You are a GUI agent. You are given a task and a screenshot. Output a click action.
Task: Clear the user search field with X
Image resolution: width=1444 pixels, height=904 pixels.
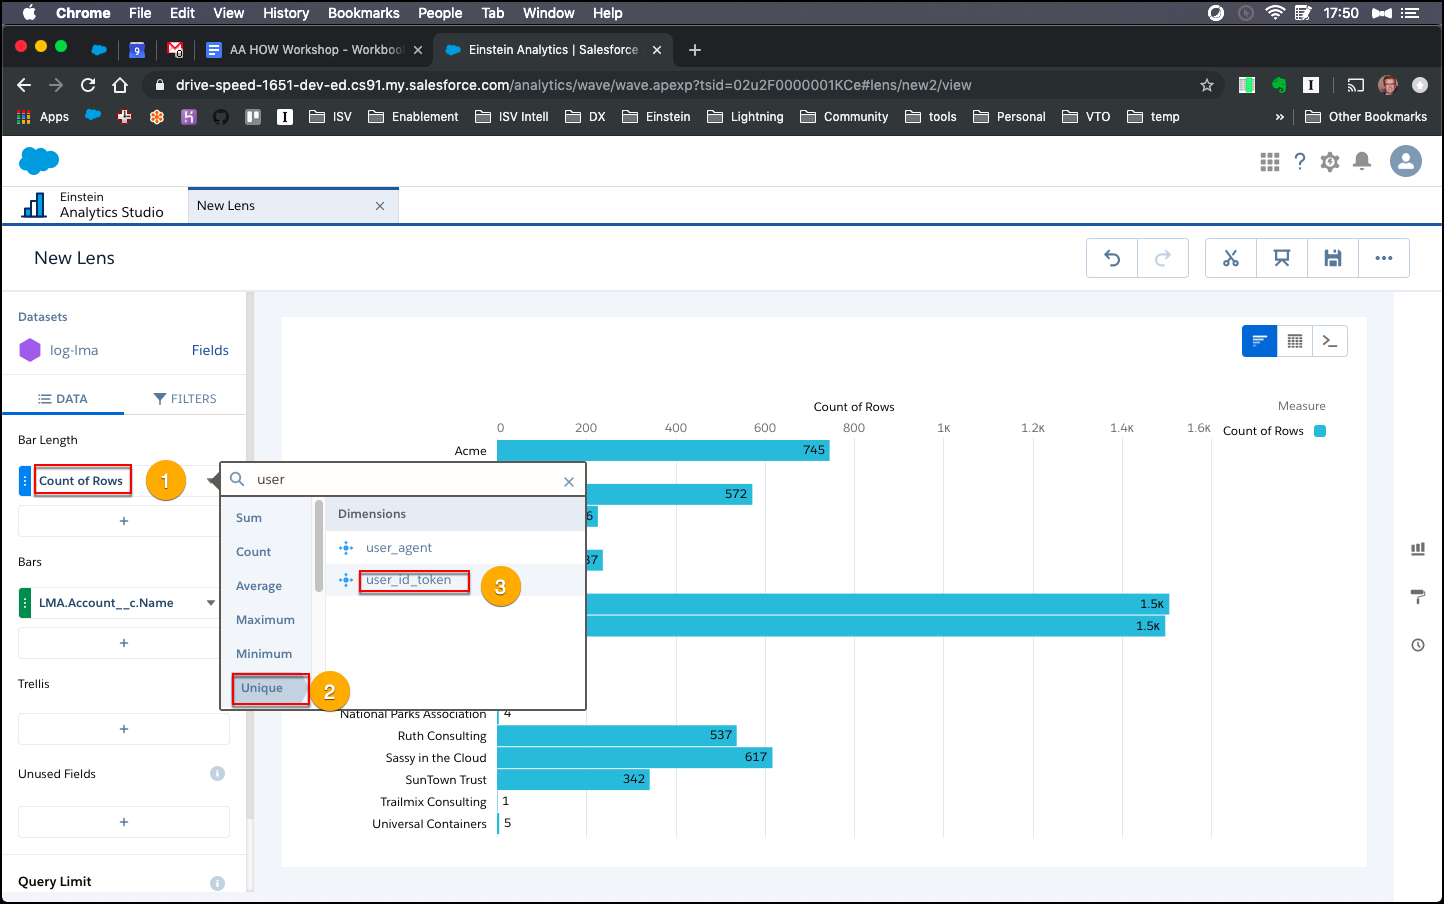(x=569, y=482)
